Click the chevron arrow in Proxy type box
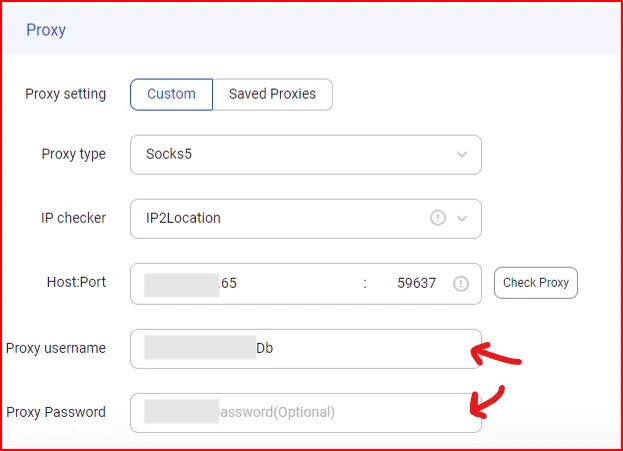 point(462,155)
